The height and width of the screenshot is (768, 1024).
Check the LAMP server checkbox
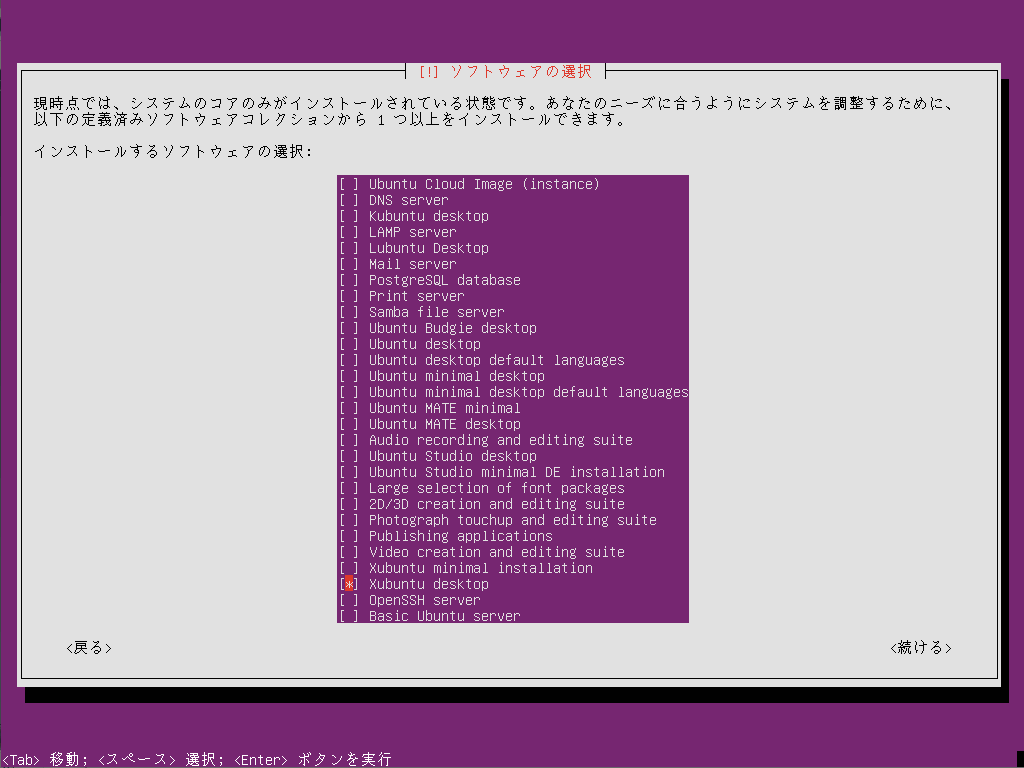coord(349,232)
